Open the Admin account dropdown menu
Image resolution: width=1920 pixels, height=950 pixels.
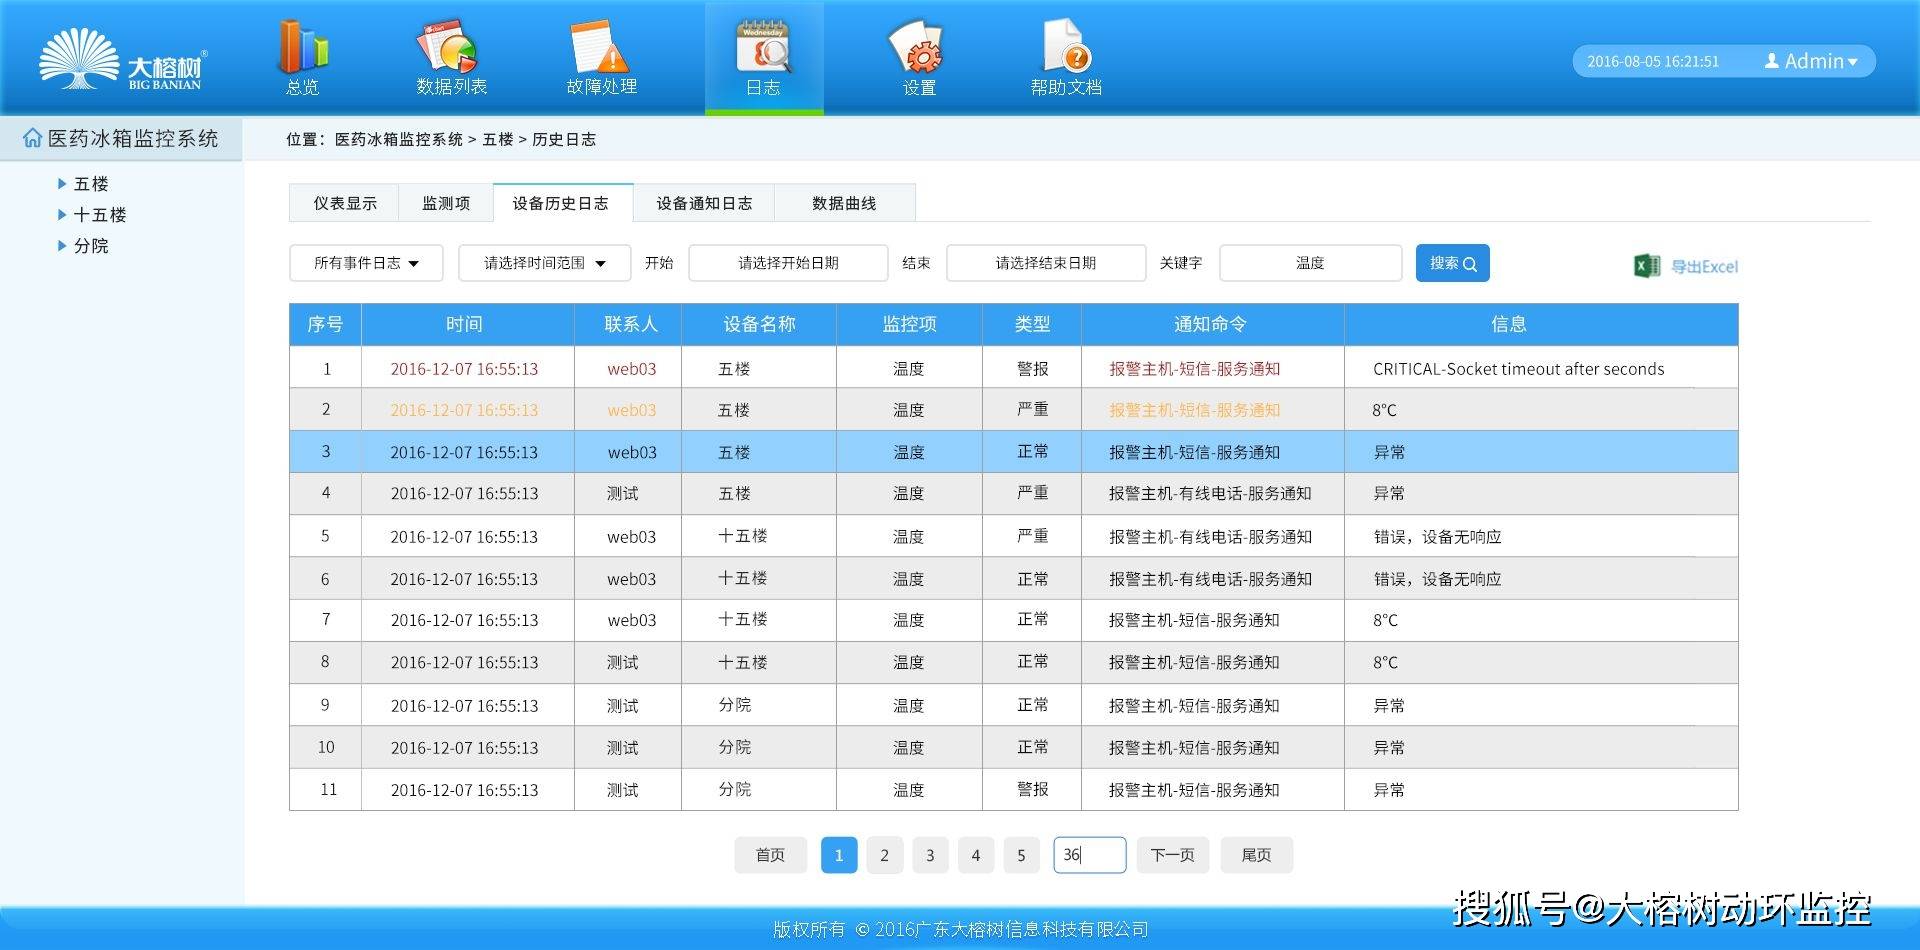(1811, 61)
